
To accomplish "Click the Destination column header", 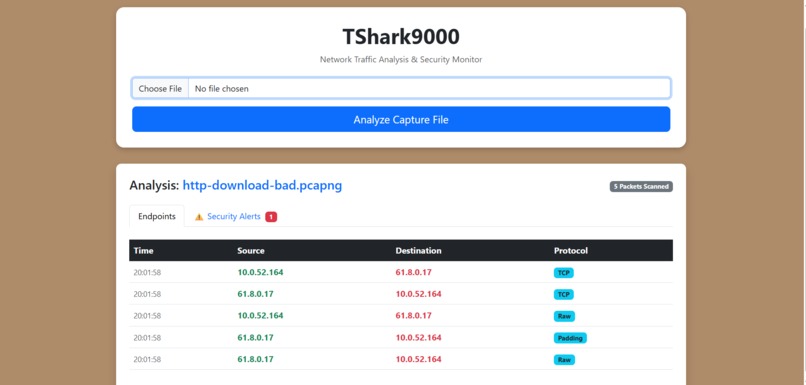I will tap(418, 251).
